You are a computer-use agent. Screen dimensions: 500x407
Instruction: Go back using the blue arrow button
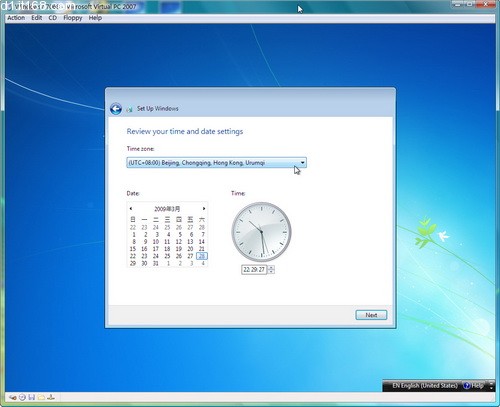click(116, 109)
